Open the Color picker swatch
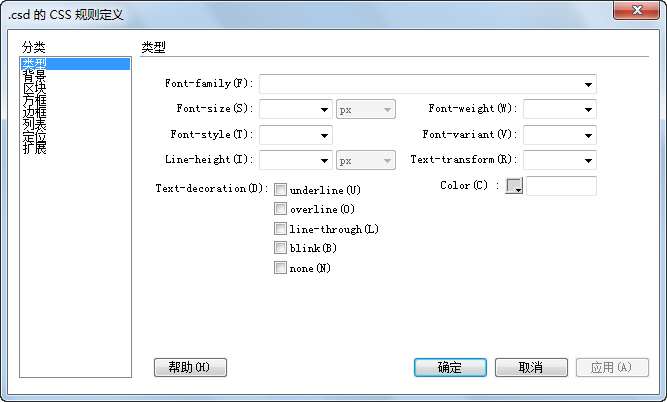Screen dimensions: 667x402 point(515,186)
